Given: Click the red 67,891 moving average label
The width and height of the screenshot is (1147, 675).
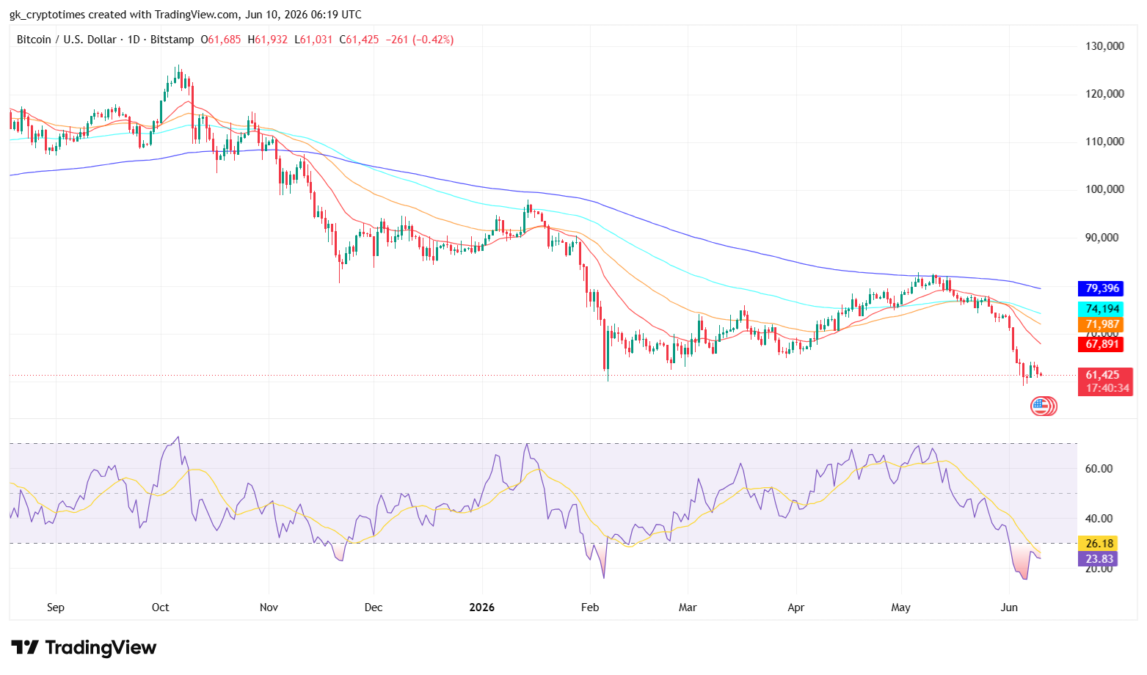Looking at the screenshot, I should click(1101, 344).
